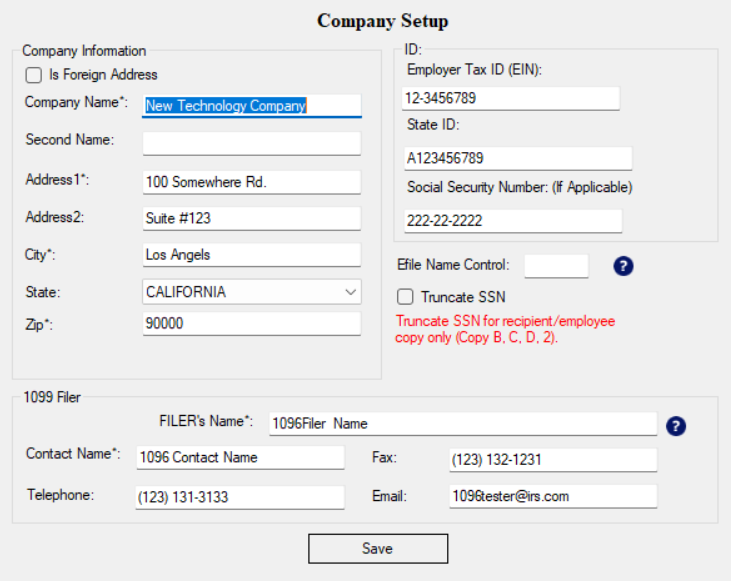Click the Save button
731x581 pixels.
point(377,549)
